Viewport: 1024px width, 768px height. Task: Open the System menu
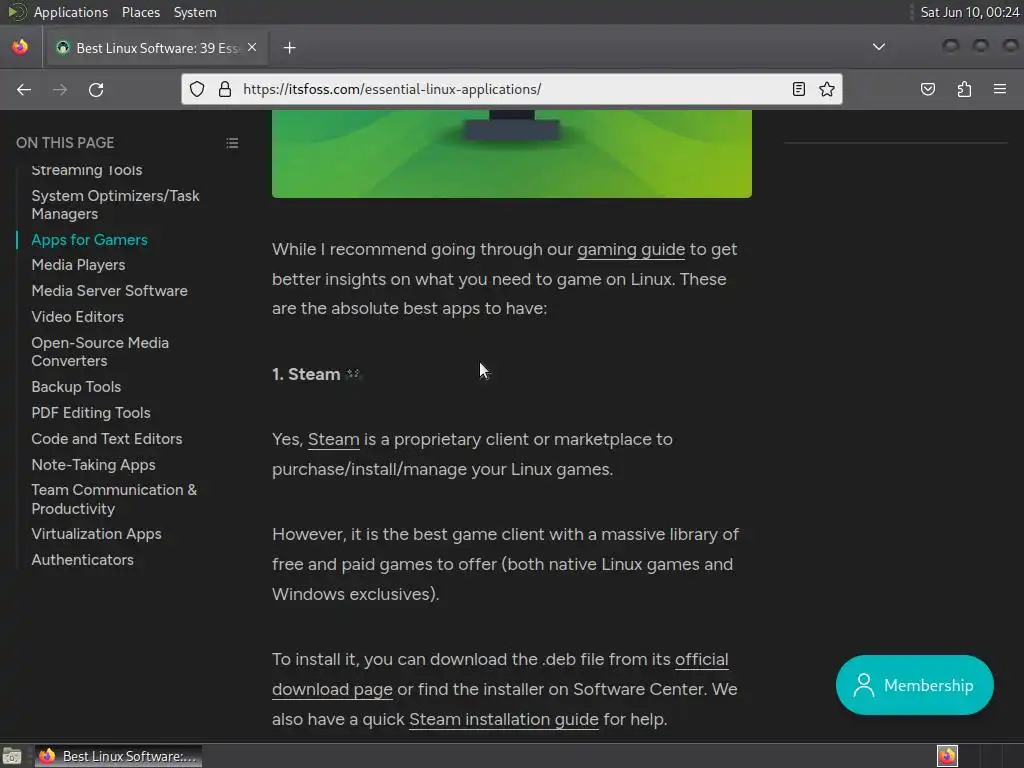coord(195,12)
